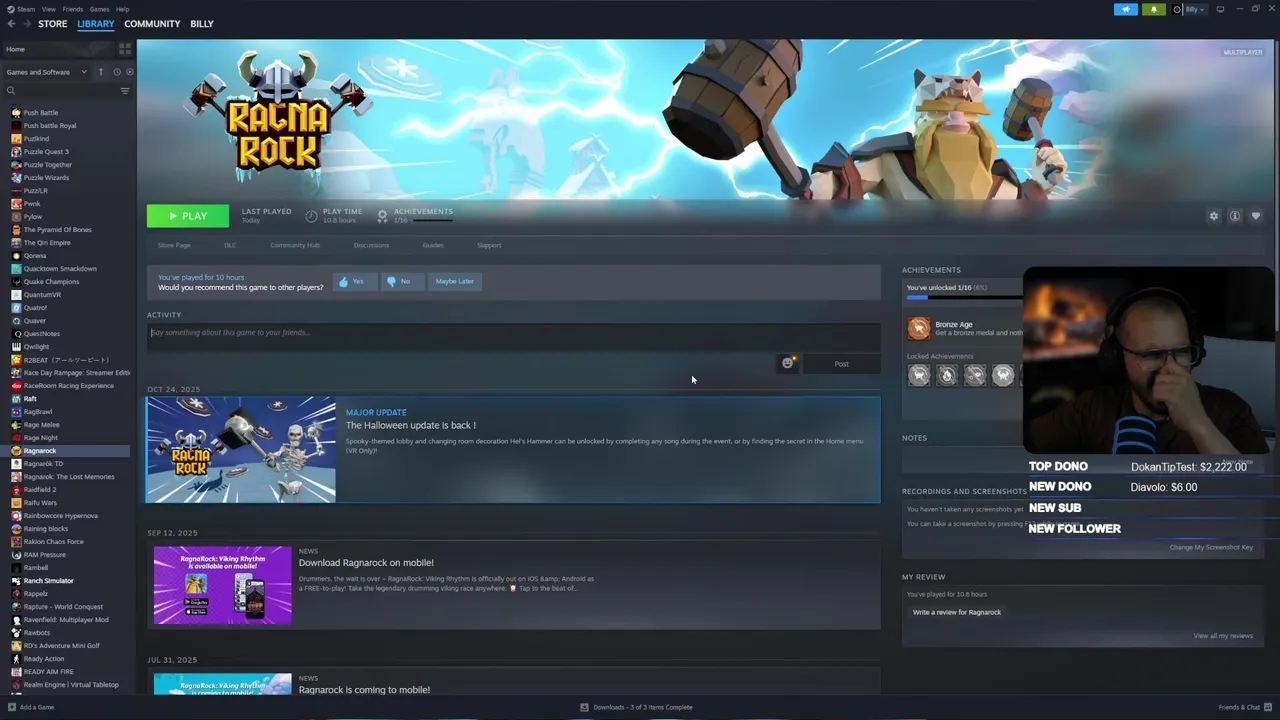Click the first locked achievement icon
The width and height of the screenshot is (1280, 720).
coord(919,375)
